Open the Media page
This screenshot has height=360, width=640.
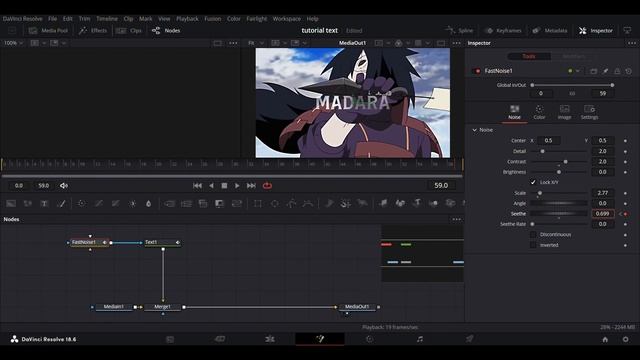tap(170, 339)
